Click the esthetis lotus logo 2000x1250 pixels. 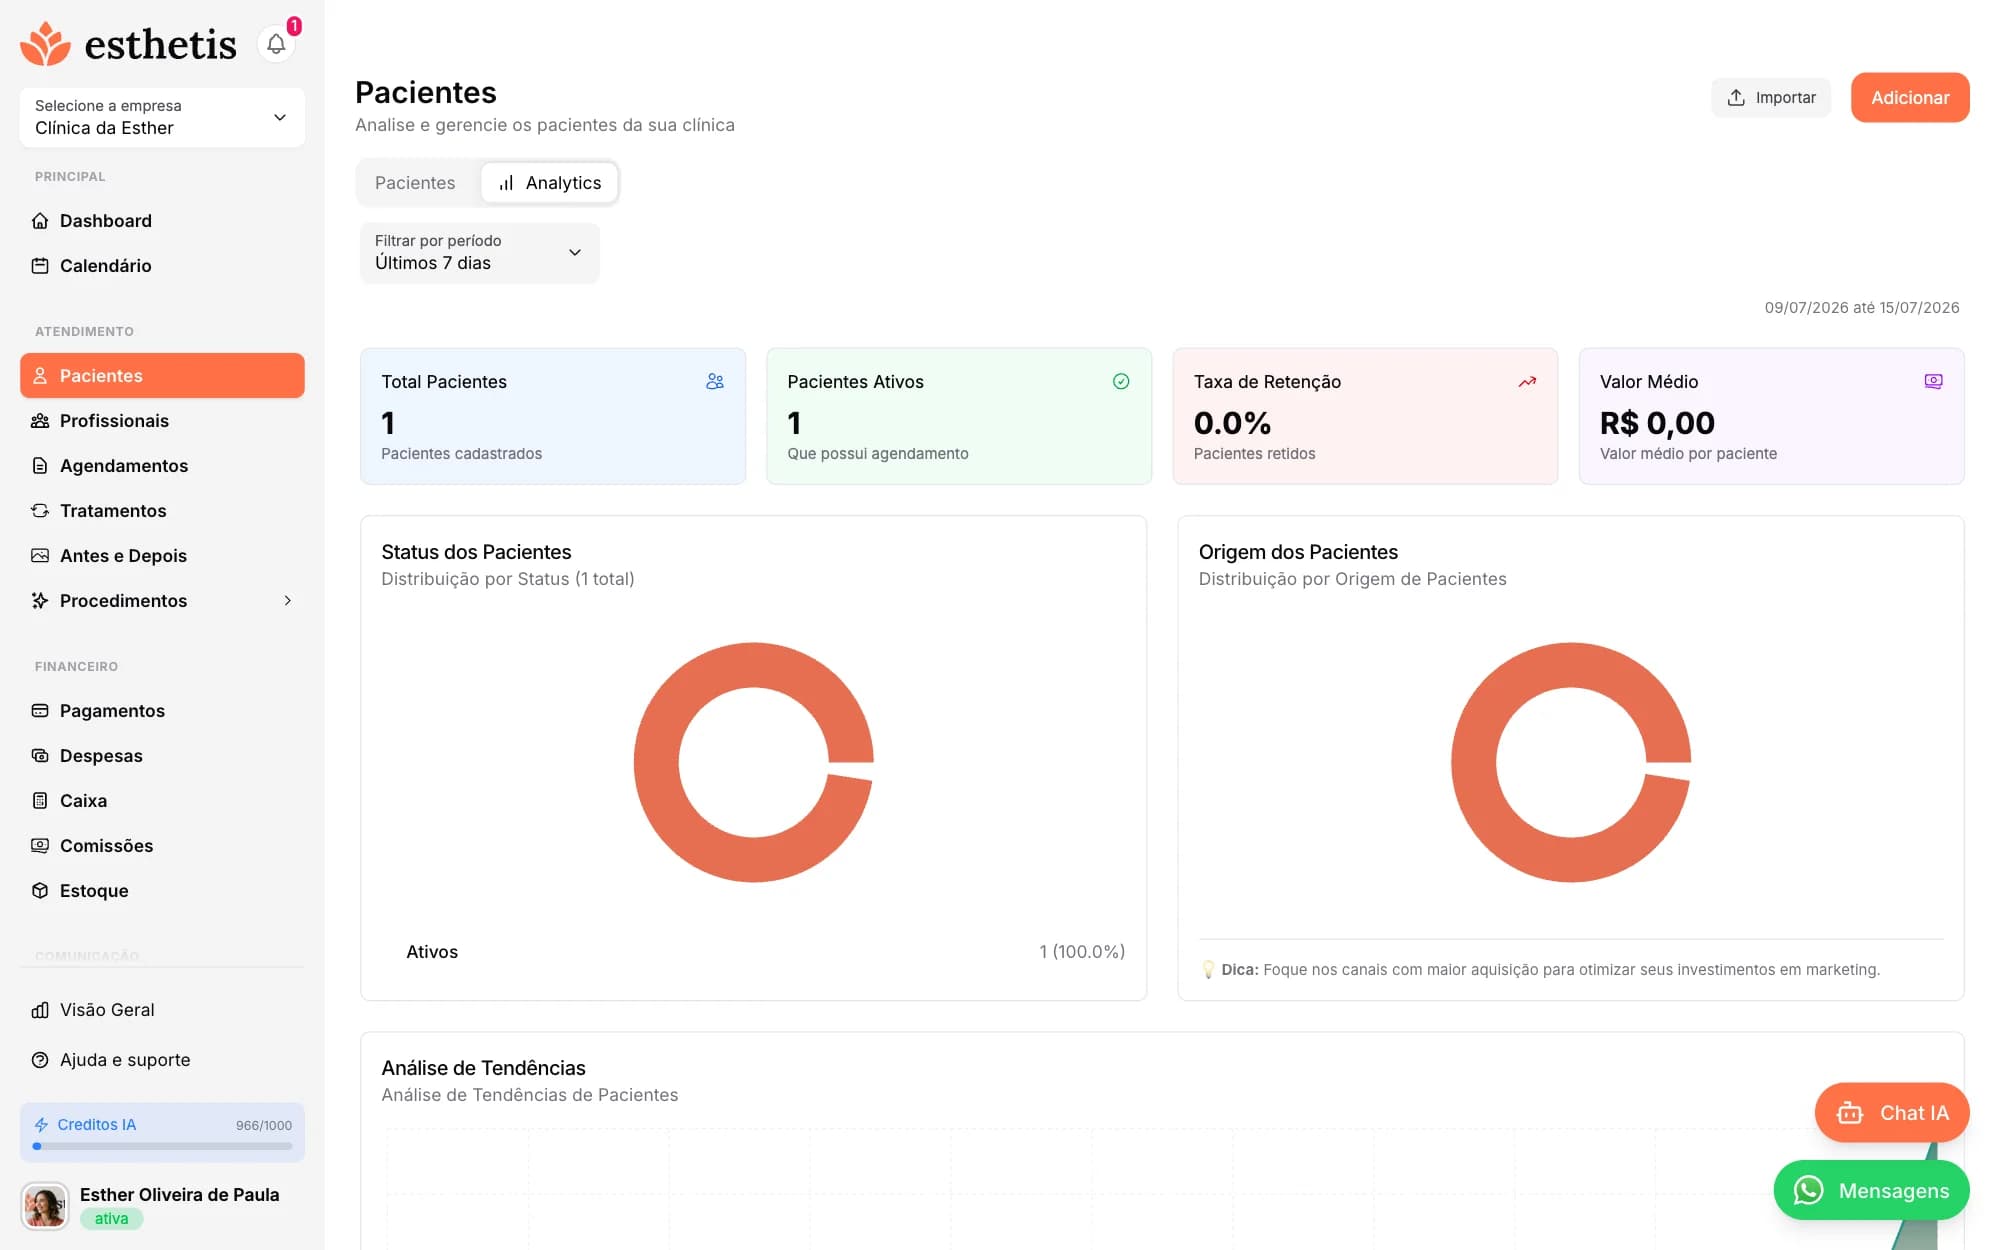click(45, 44)
